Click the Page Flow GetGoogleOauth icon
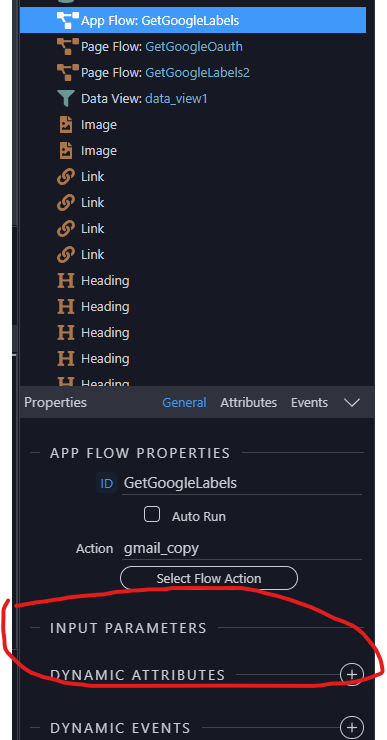387x740 pixels. point(67,46)
